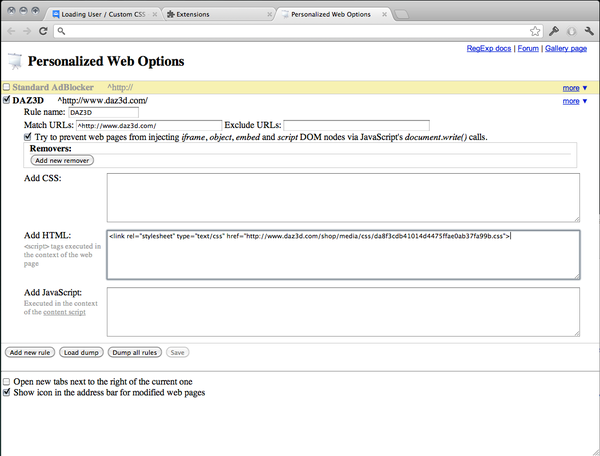Click the browser forward arrow
The height and width of the screenshot is (456, 600).
point(27,31)
